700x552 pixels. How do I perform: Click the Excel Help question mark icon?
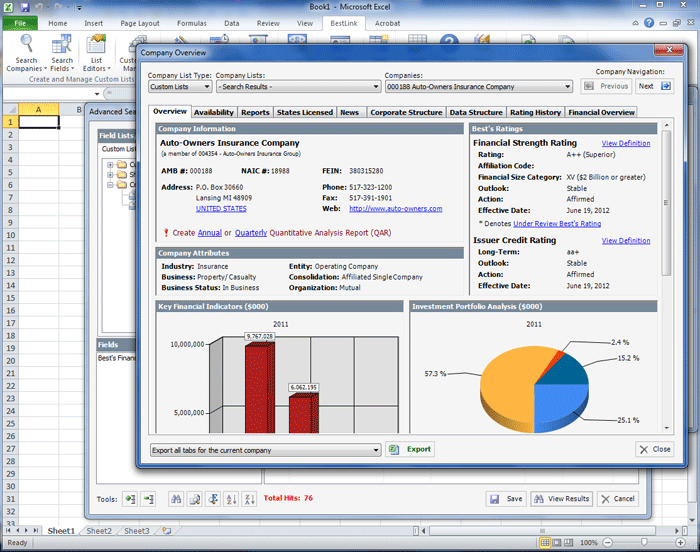pyautogui.click(x=649, y=23)
